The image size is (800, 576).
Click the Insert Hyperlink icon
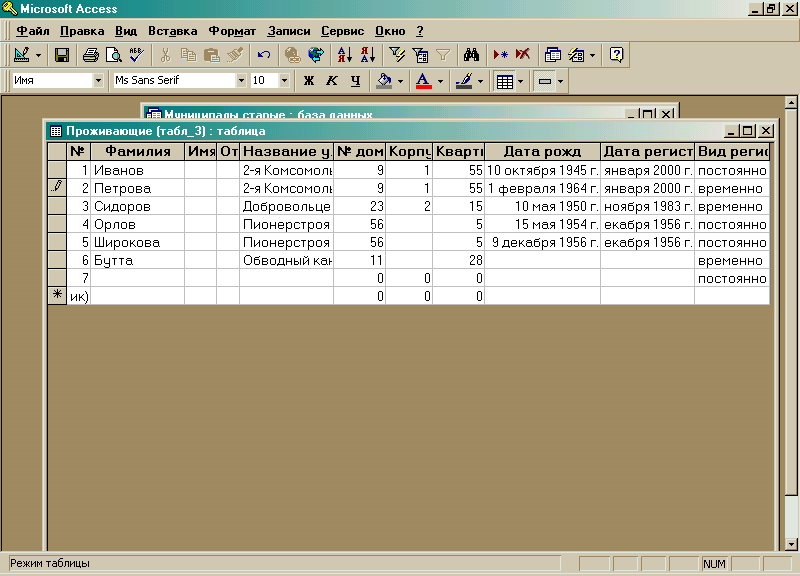292,55
